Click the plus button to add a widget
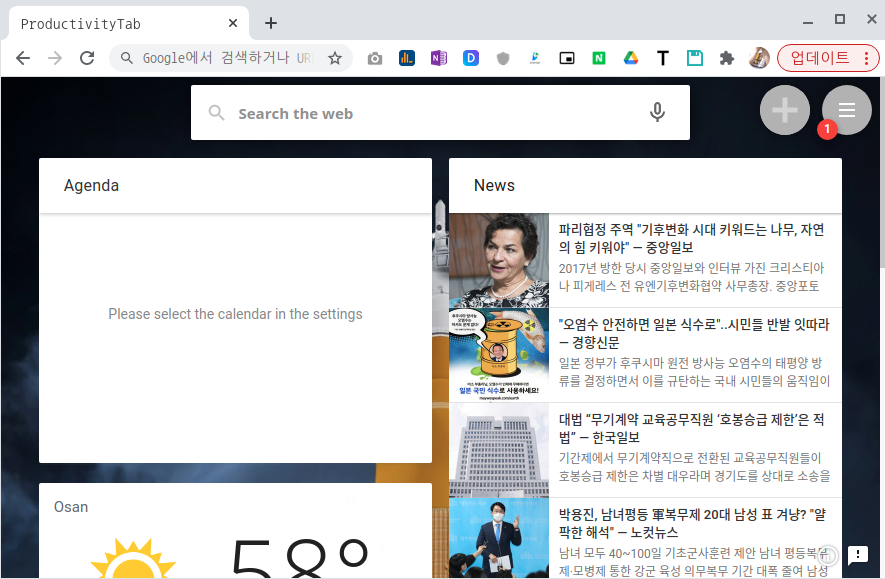This screenshot has height=579, width=885. [x=785, y=110]
